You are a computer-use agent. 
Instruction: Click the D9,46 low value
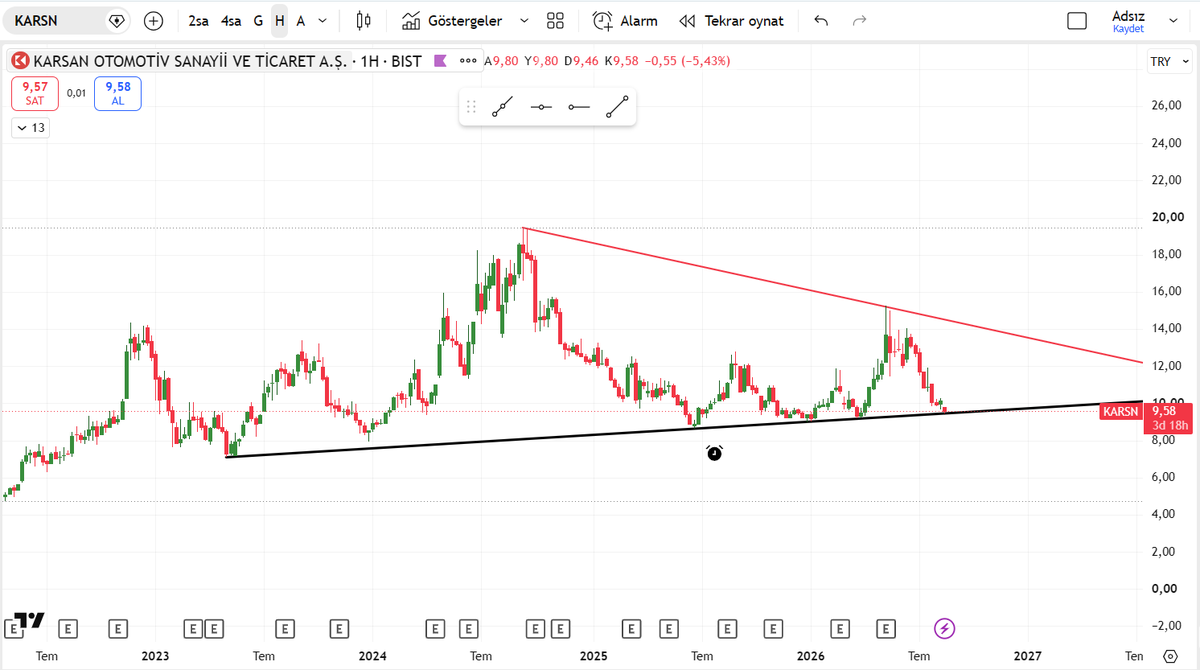tap(582, 61)
